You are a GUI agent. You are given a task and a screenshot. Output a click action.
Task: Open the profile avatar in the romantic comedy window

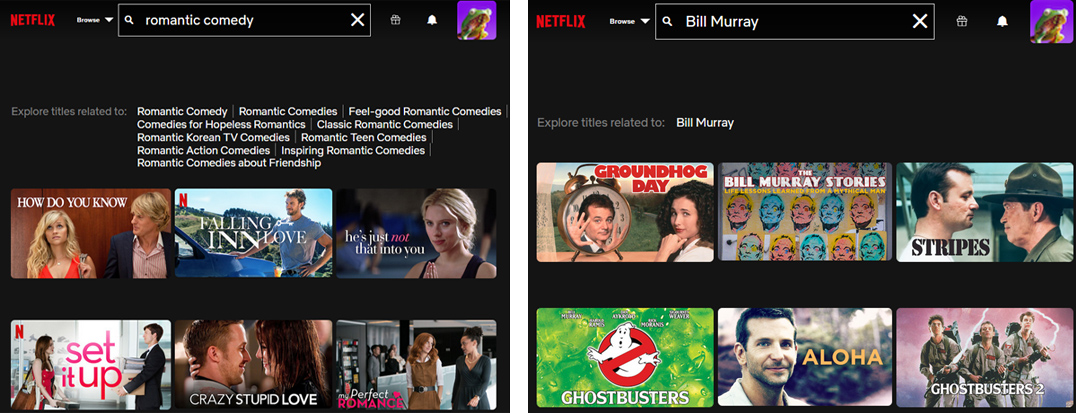(x=476, y=20)
